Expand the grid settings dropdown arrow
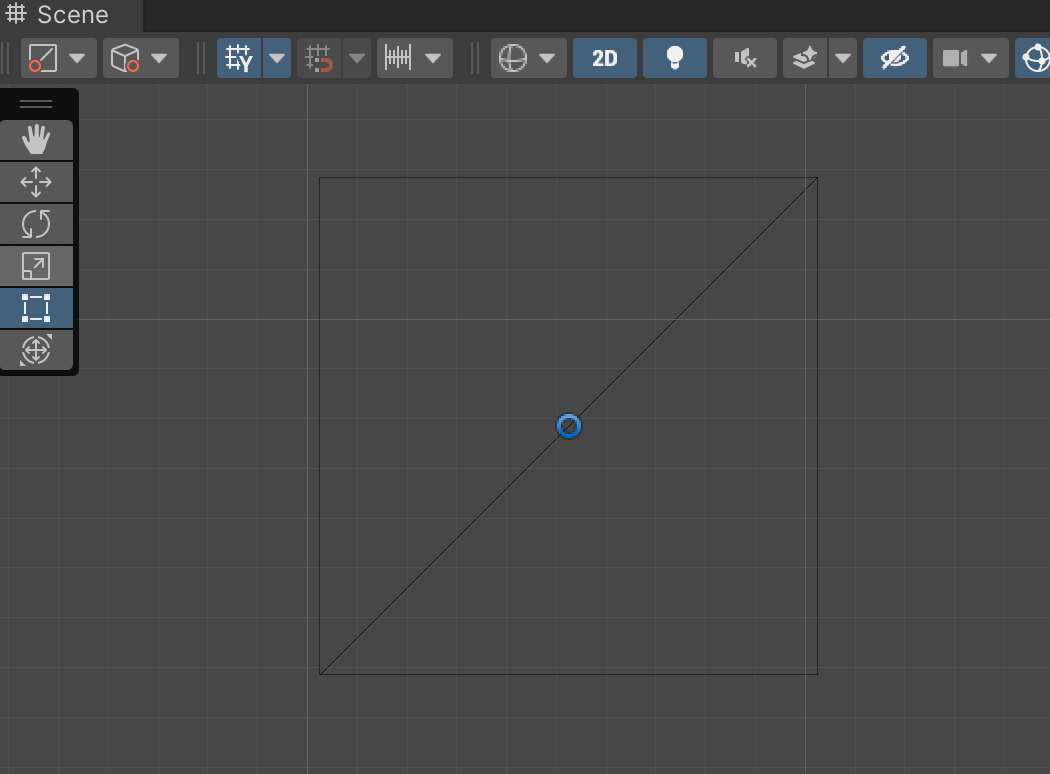1050x774 pixels. click(x=277, y=58)
